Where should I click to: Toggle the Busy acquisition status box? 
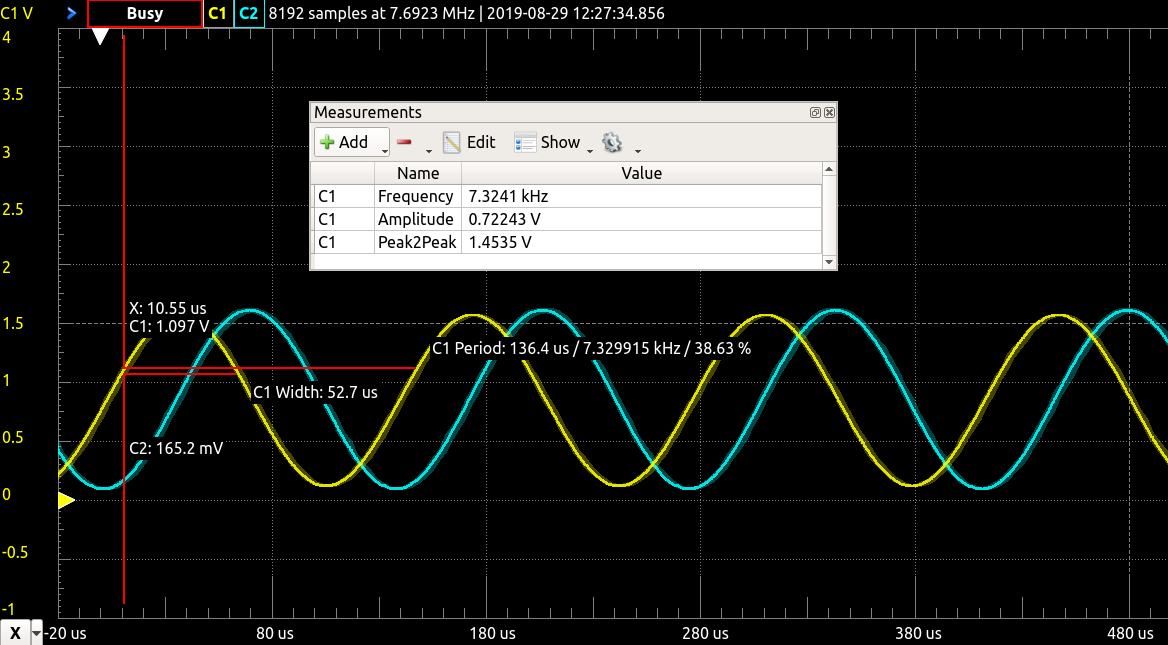(143, 13)
